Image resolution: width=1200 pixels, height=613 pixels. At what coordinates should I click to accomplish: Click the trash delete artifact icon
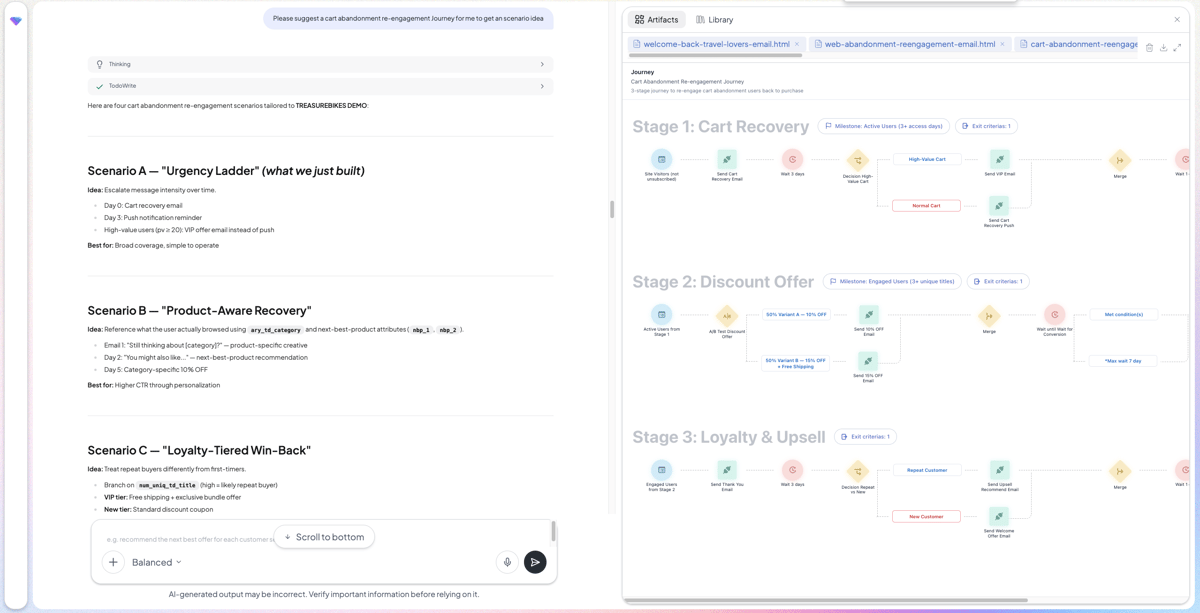[1149, 47]
